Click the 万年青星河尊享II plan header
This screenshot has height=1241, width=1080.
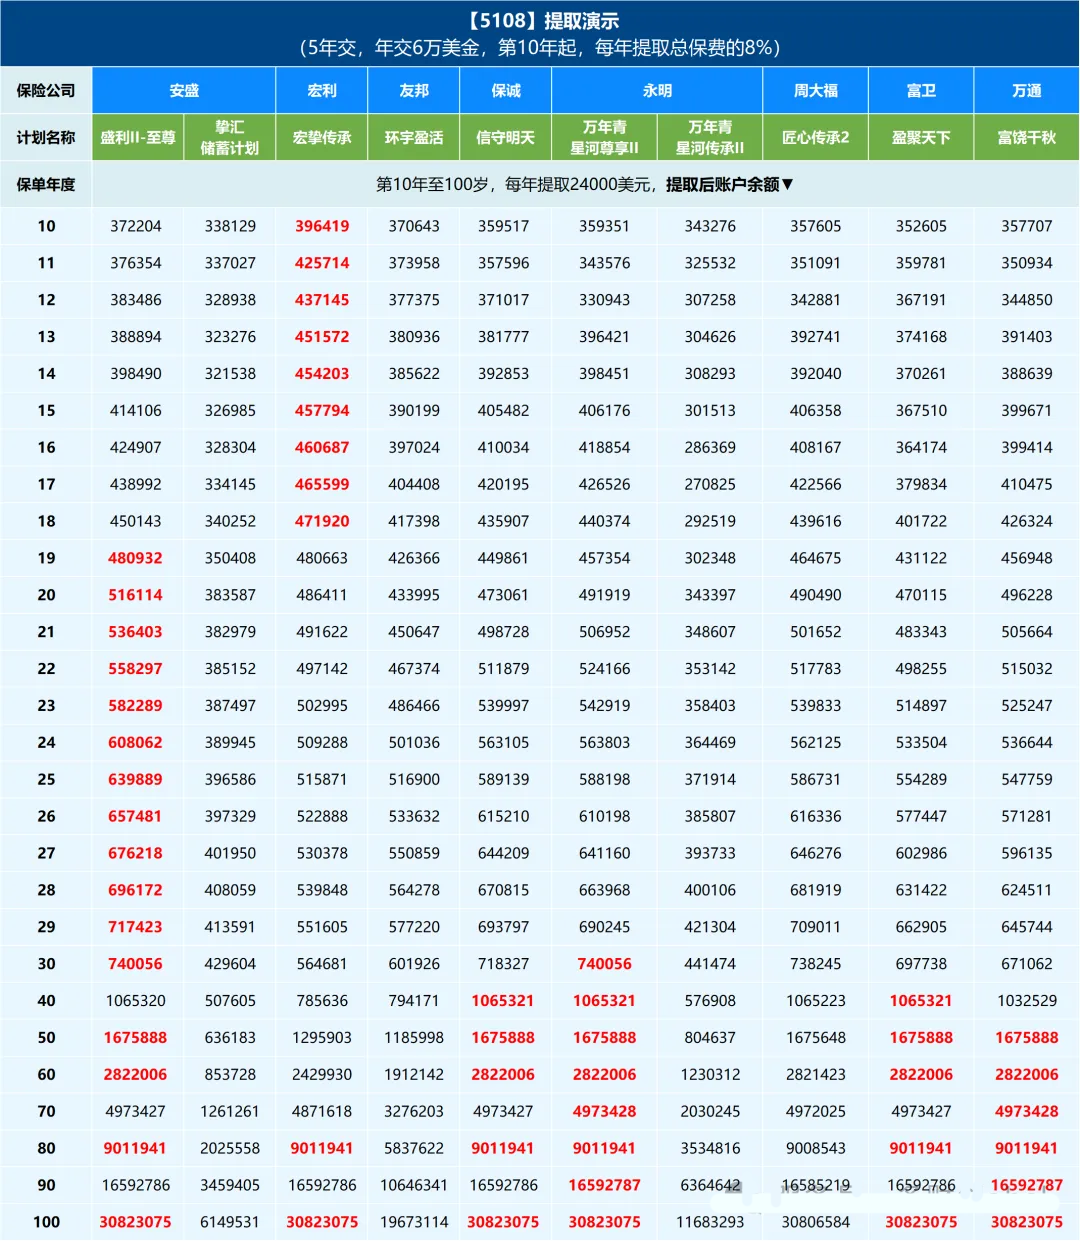click(x=604, y=138)
